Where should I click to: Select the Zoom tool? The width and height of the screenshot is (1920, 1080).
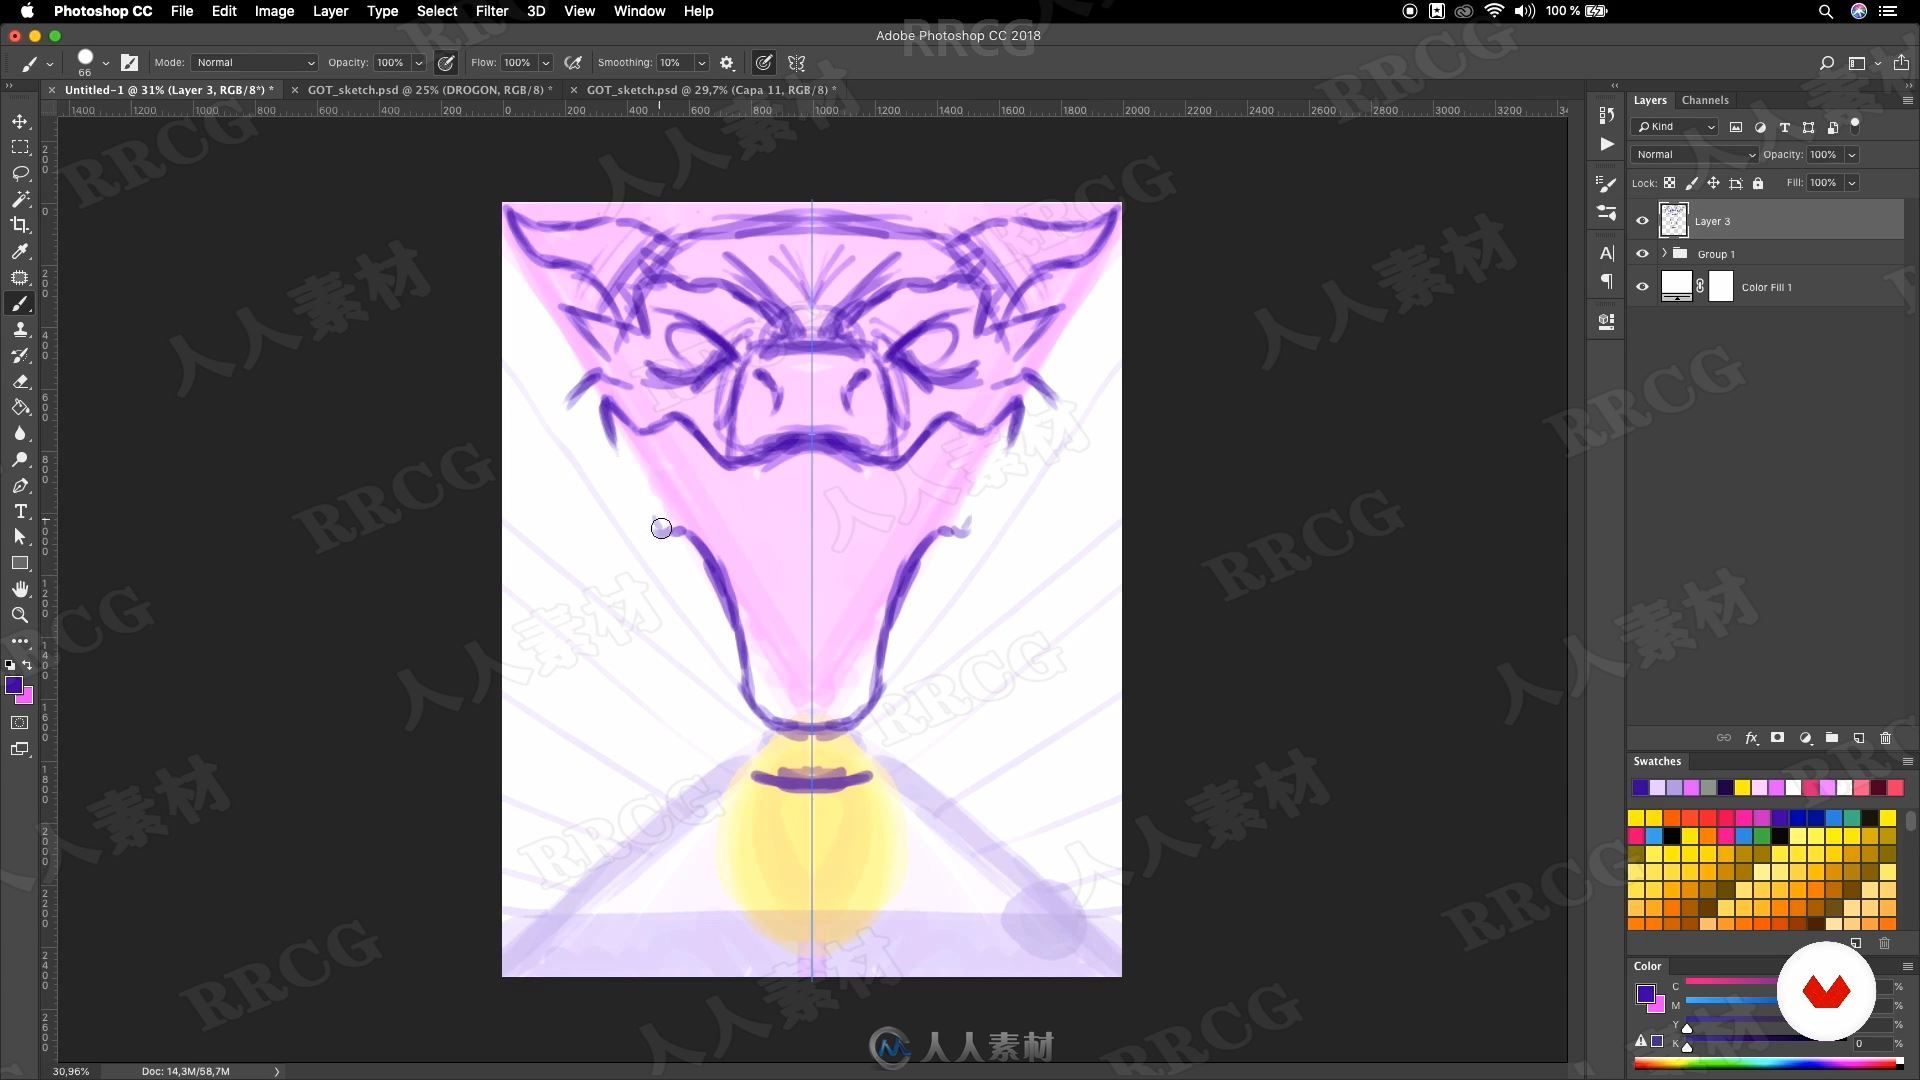[20, 613]
